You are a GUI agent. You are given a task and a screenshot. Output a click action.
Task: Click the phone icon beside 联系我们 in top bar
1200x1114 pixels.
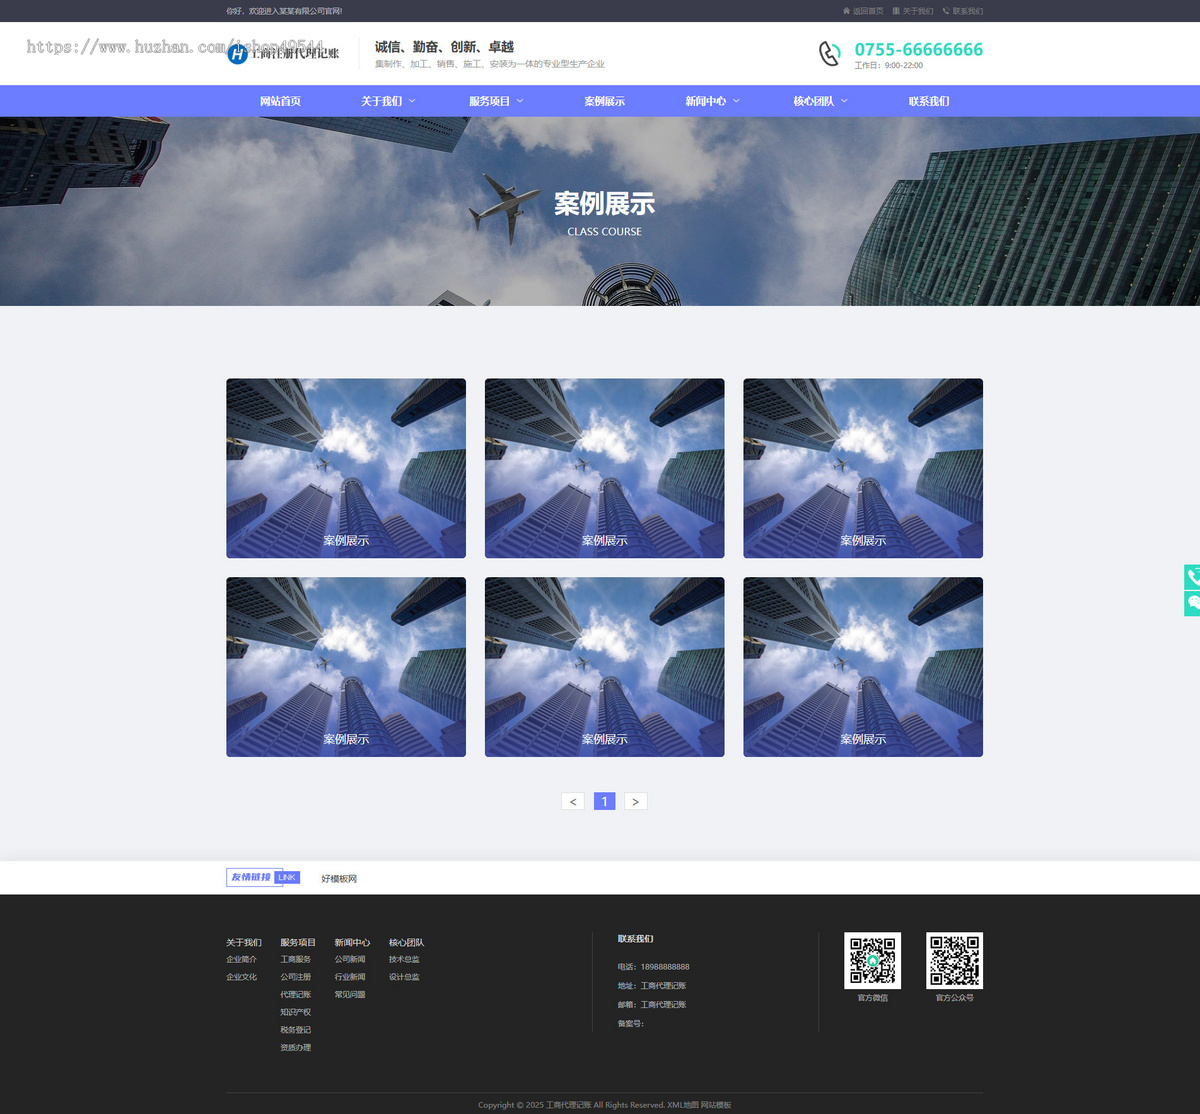coord(946,11)
